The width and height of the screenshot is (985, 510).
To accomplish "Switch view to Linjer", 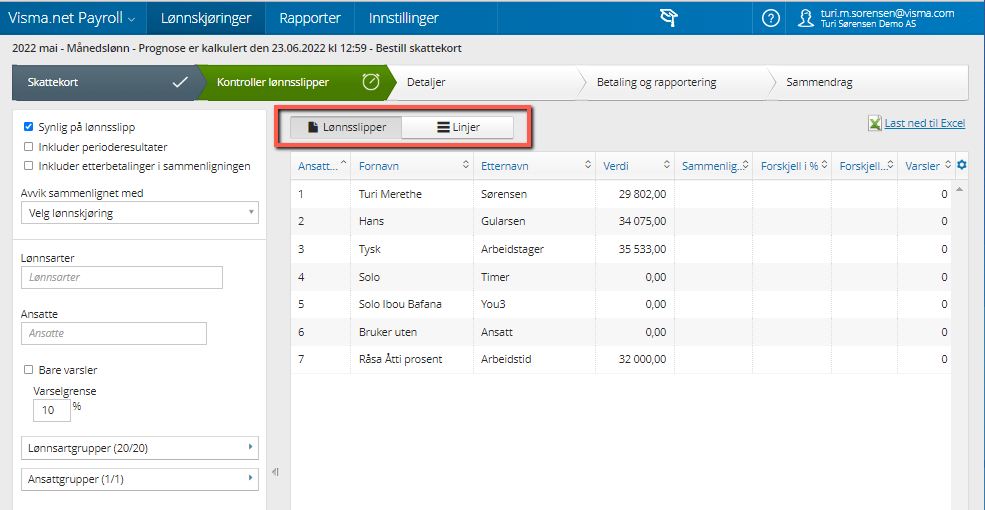I will pos(458,128).
